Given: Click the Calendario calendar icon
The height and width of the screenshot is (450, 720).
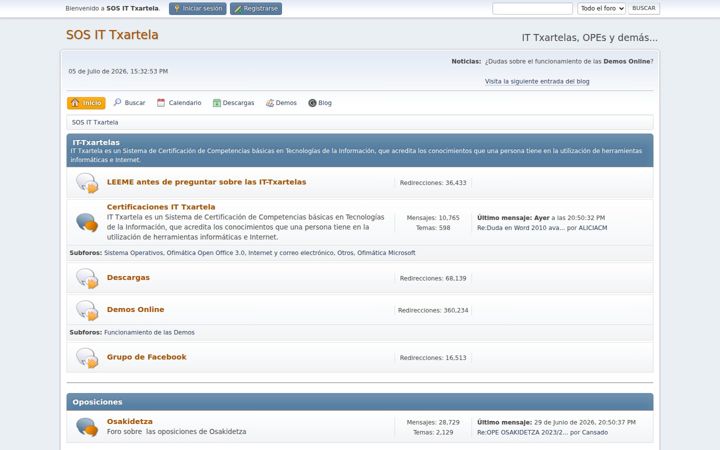Looking at the screenshot, I should pyautogui.click(x=161, y=102).
